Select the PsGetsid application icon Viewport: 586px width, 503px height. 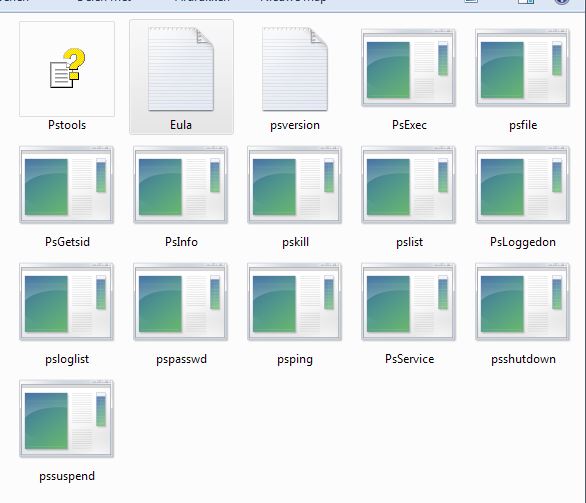tap(67, 185)
